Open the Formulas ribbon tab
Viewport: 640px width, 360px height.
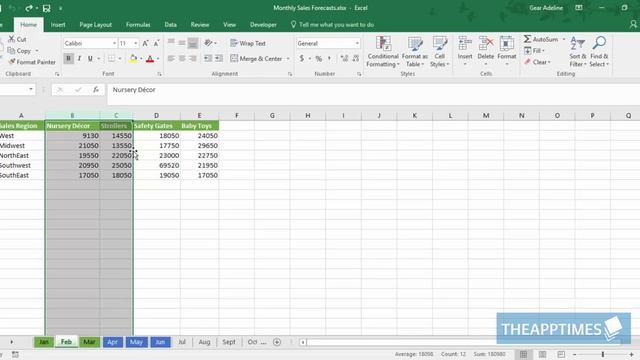(138, 25)
